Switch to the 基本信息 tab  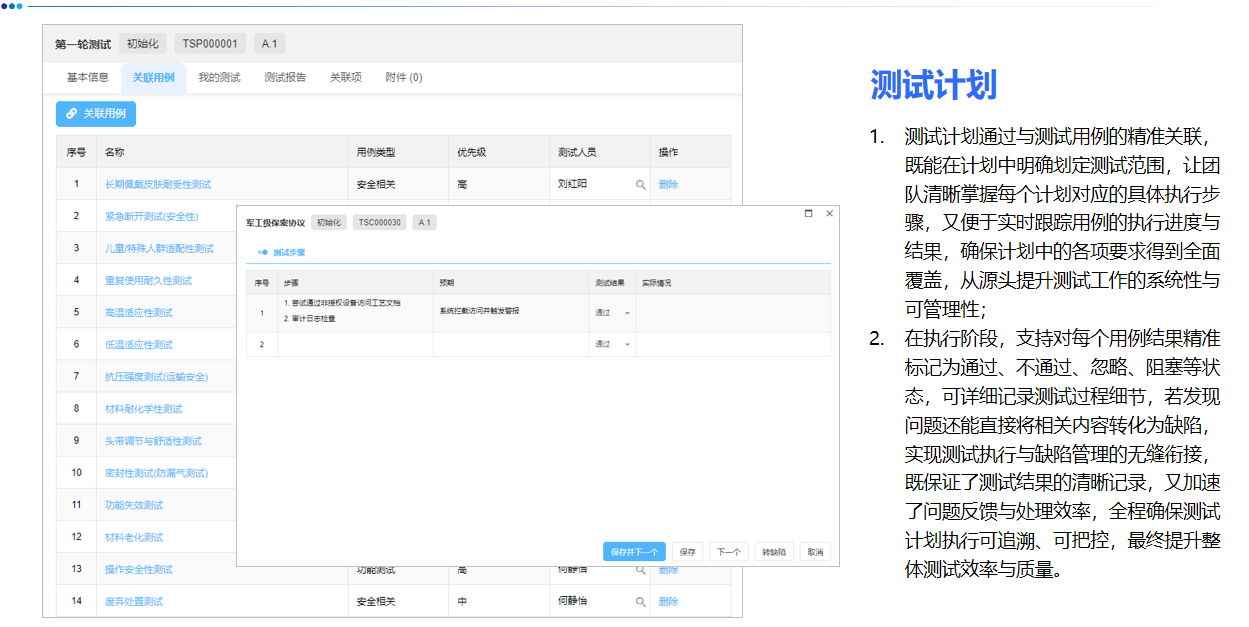[88, 76]
